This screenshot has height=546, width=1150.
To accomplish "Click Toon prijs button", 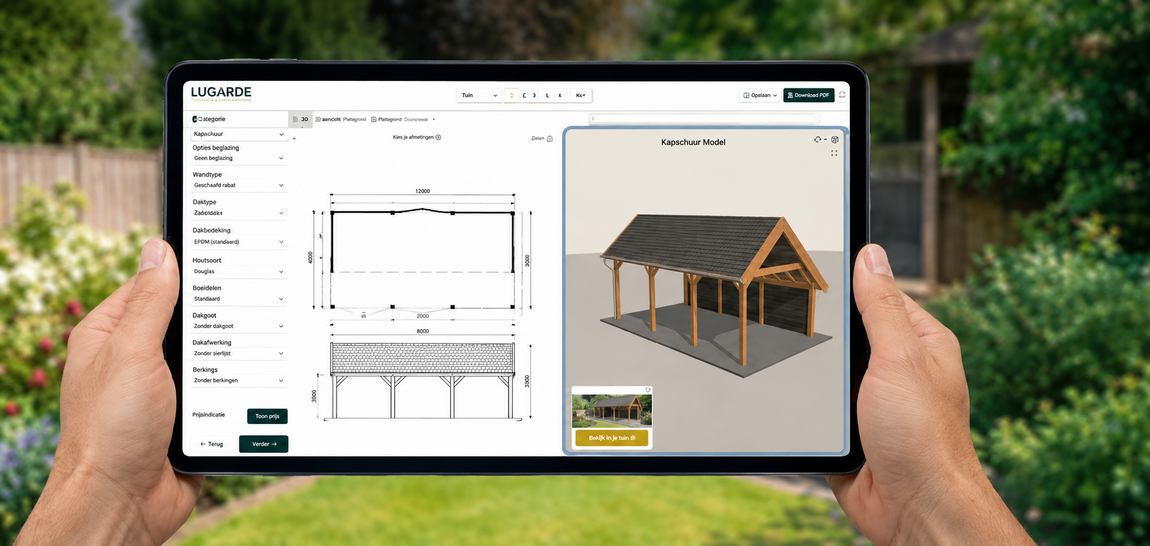I will coord(267,416).
